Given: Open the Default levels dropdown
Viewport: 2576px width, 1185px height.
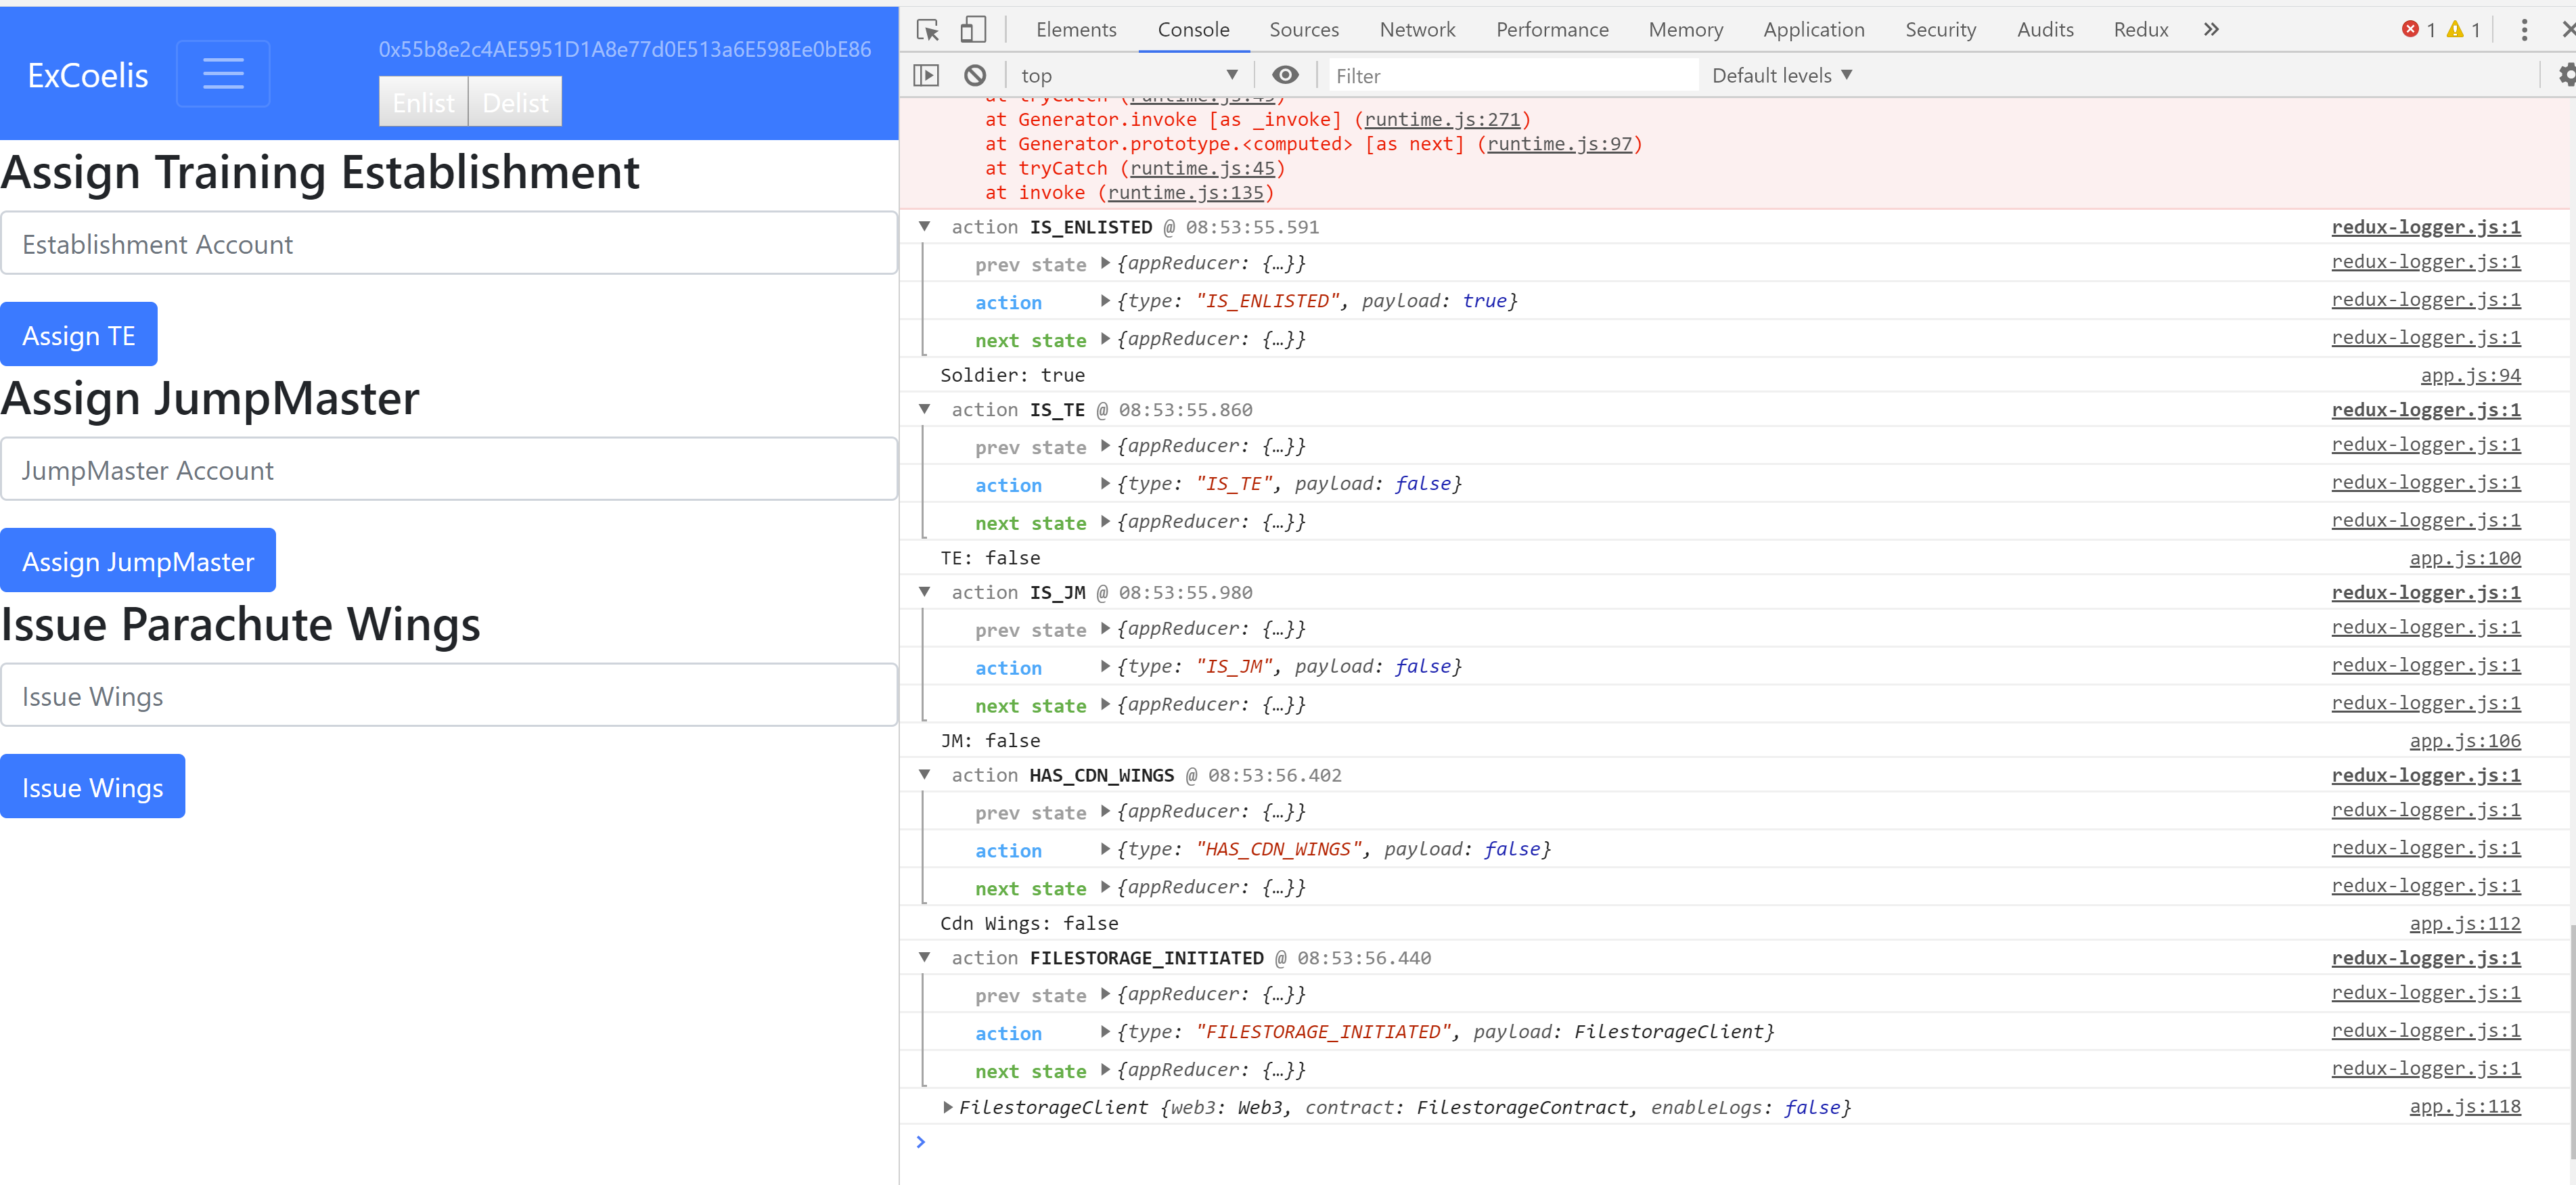Looking at the screenshot, I should point(1781,75).
